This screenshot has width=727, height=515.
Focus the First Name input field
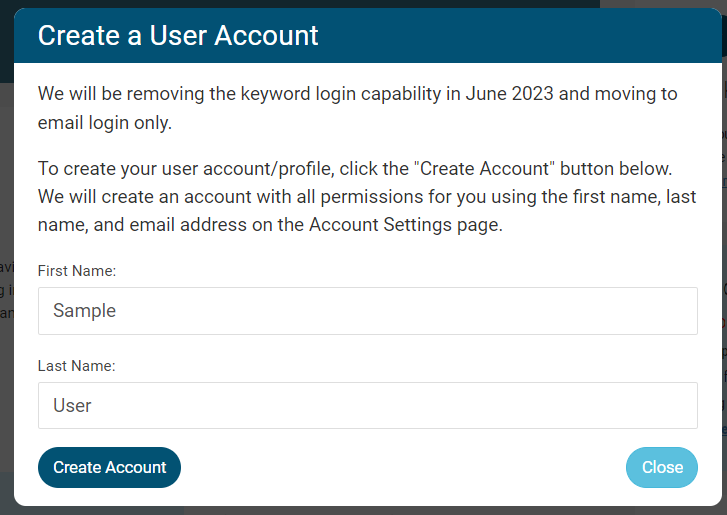pos(367,311)
